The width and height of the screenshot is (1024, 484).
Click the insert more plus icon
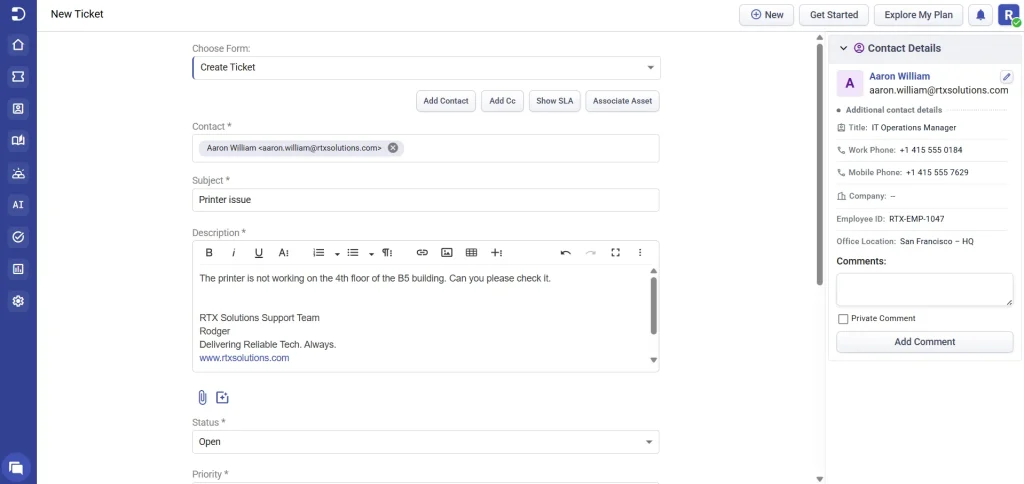coord(496,253)
